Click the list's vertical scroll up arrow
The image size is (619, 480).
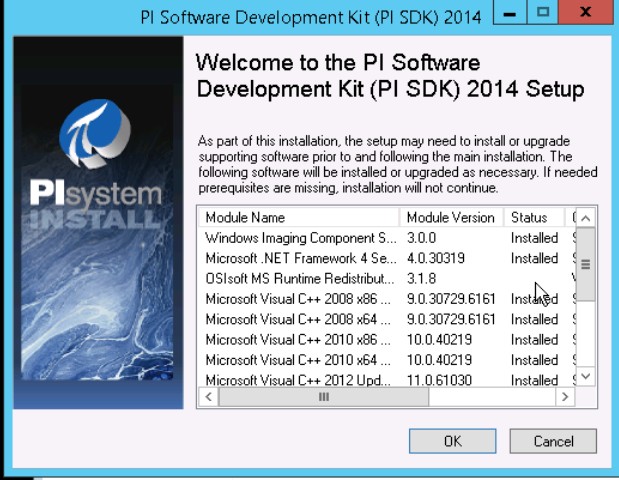[x=586, y=218]
